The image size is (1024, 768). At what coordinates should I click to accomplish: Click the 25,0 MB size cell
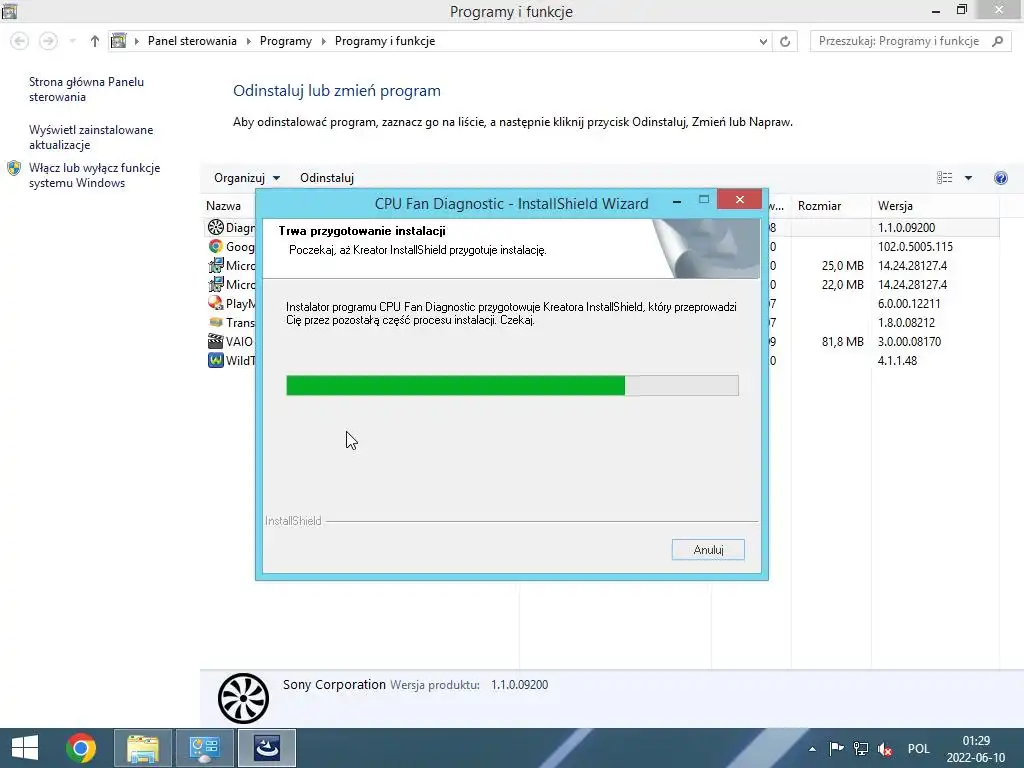point(842,266)
